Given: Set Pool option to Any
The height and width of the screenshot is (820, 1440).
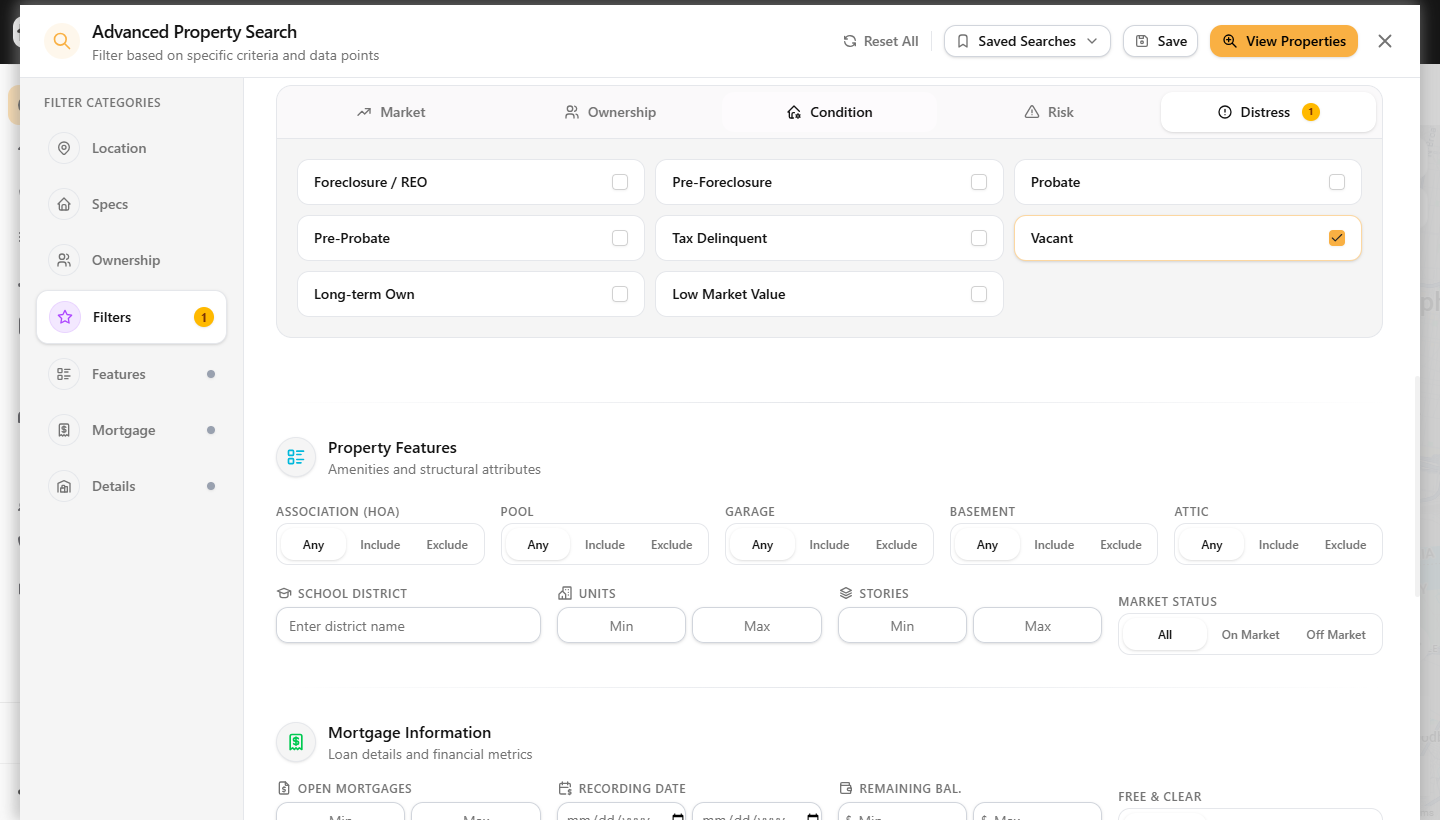Looking at the screenshot, I should click(538, 545).
